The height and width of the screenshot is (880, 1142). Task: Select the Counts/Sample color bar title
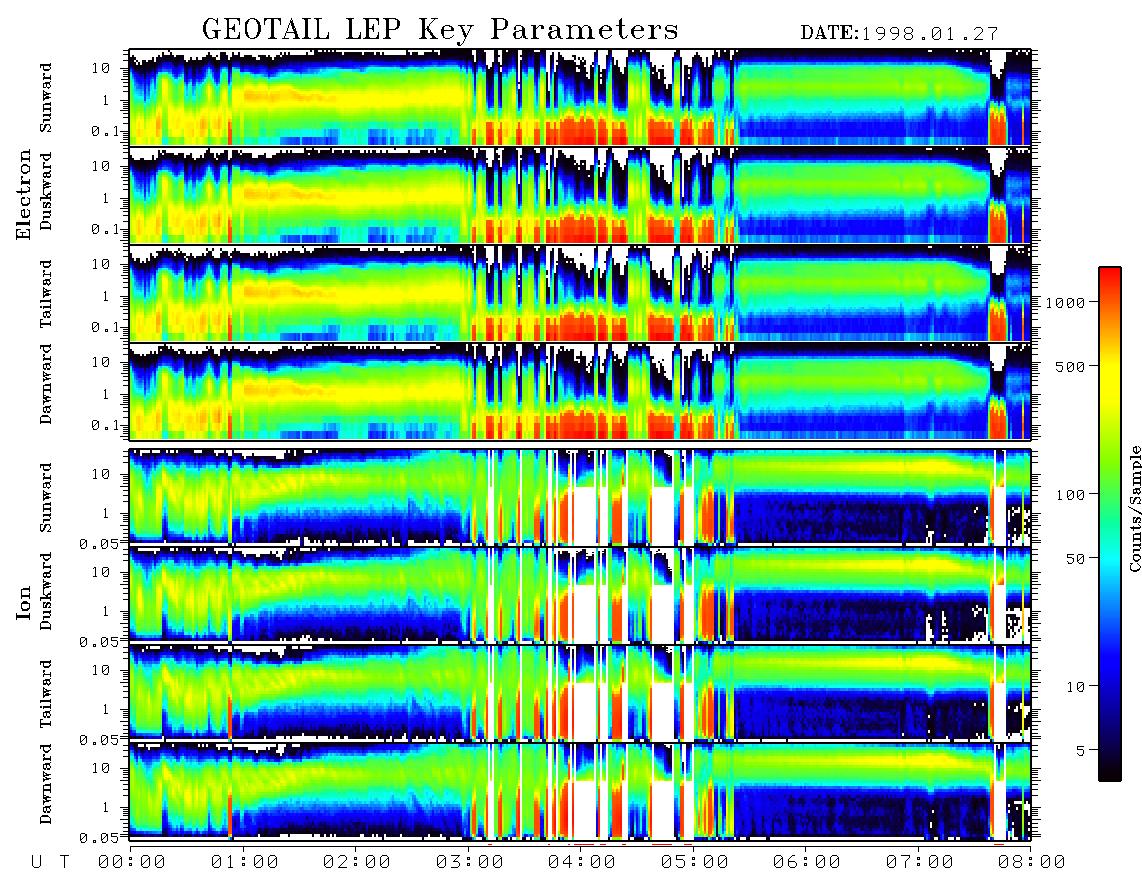coord(1135,509)
